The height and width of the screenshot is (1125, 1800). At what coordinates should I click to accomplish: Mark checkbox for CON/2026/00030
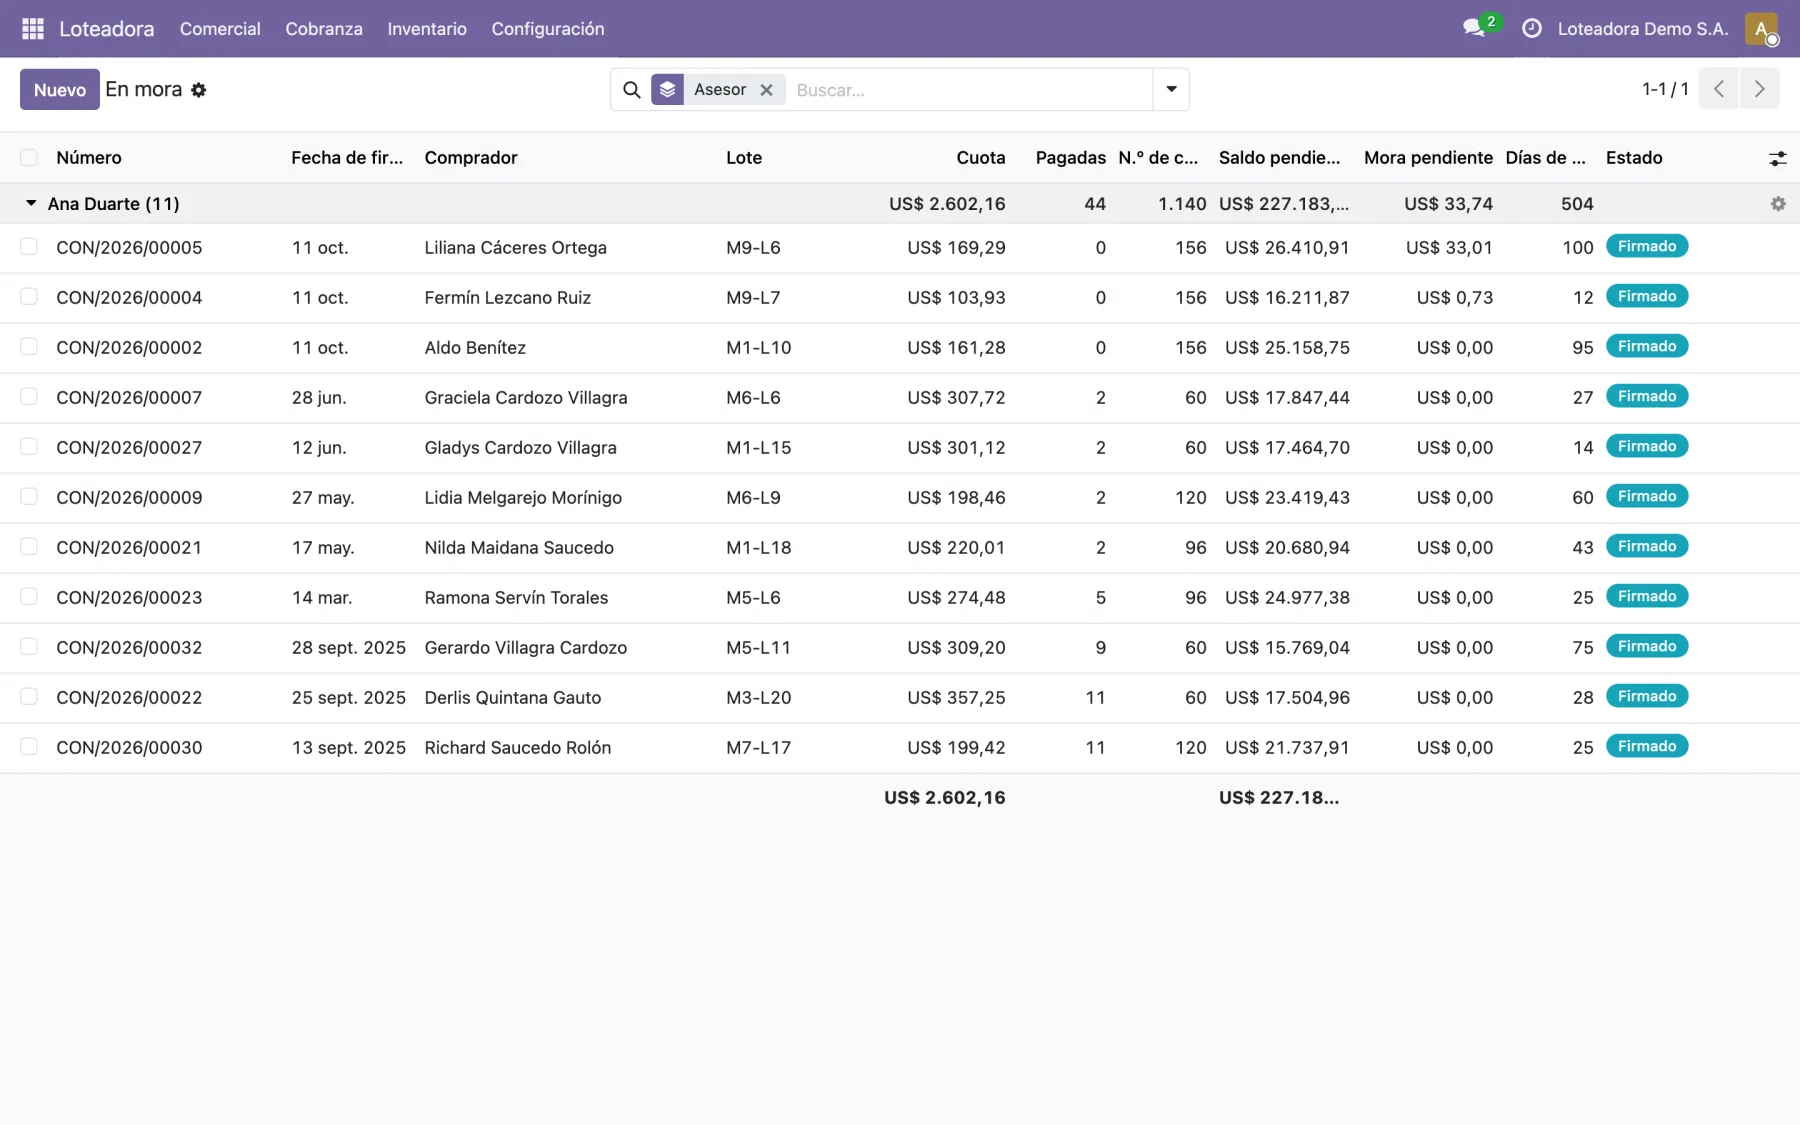tap(29, 747)
